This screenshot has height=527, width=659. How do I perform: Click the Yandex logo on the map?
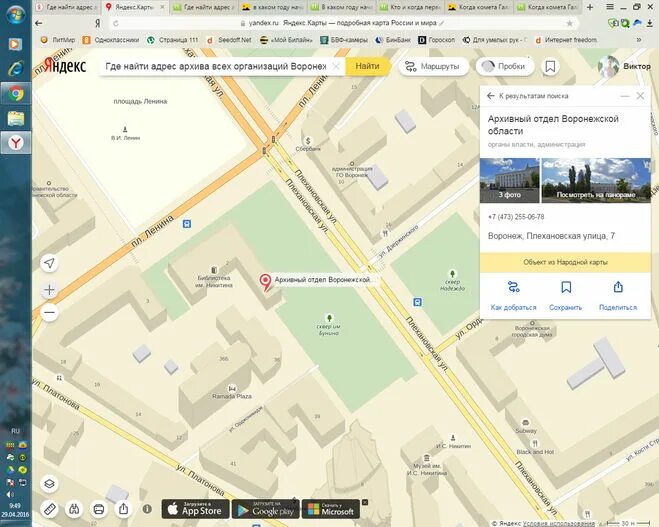click(x=65, y=66)
